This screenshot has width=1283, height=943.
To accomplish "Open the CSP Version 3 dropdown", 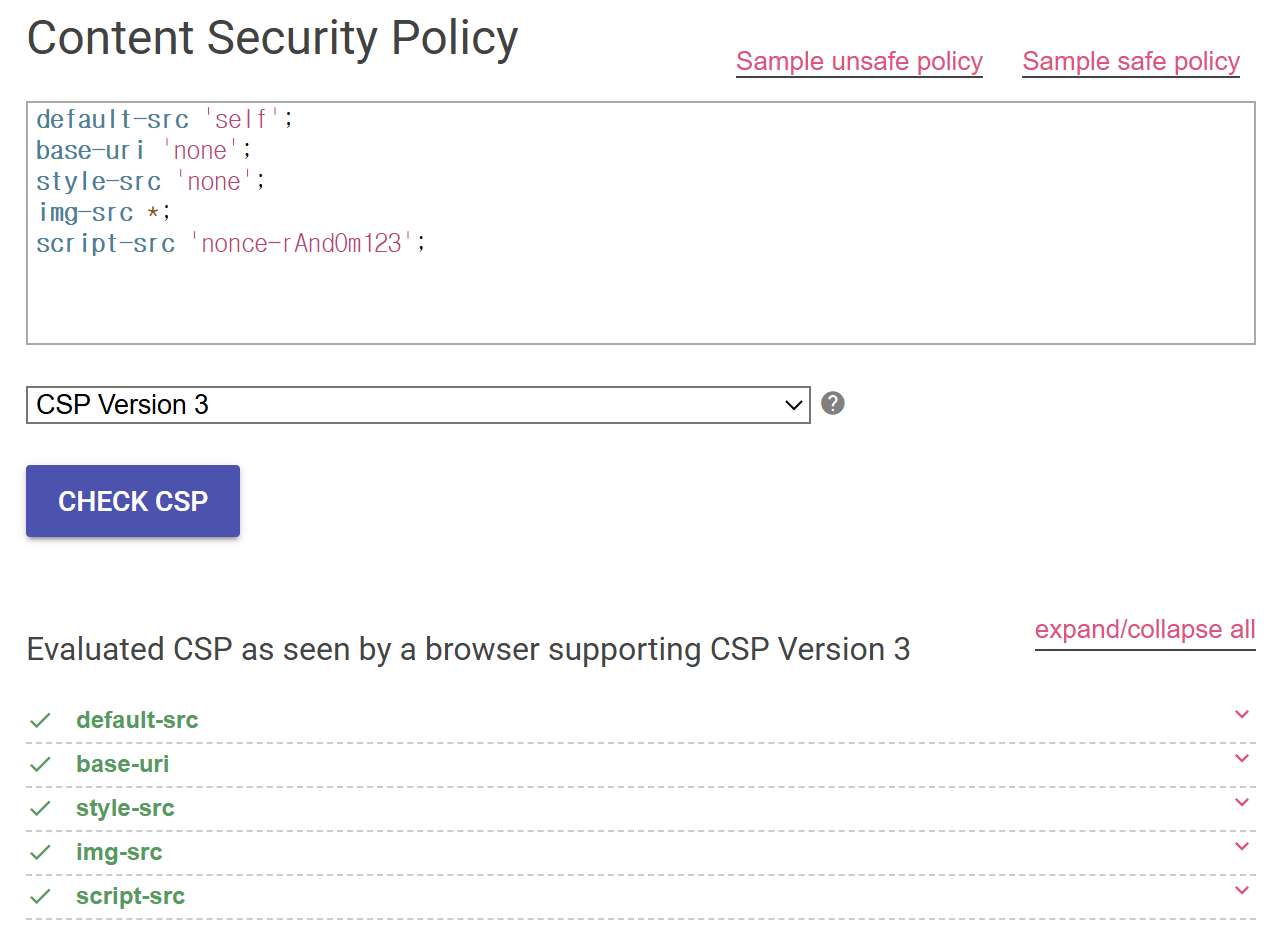I will 418,405.
